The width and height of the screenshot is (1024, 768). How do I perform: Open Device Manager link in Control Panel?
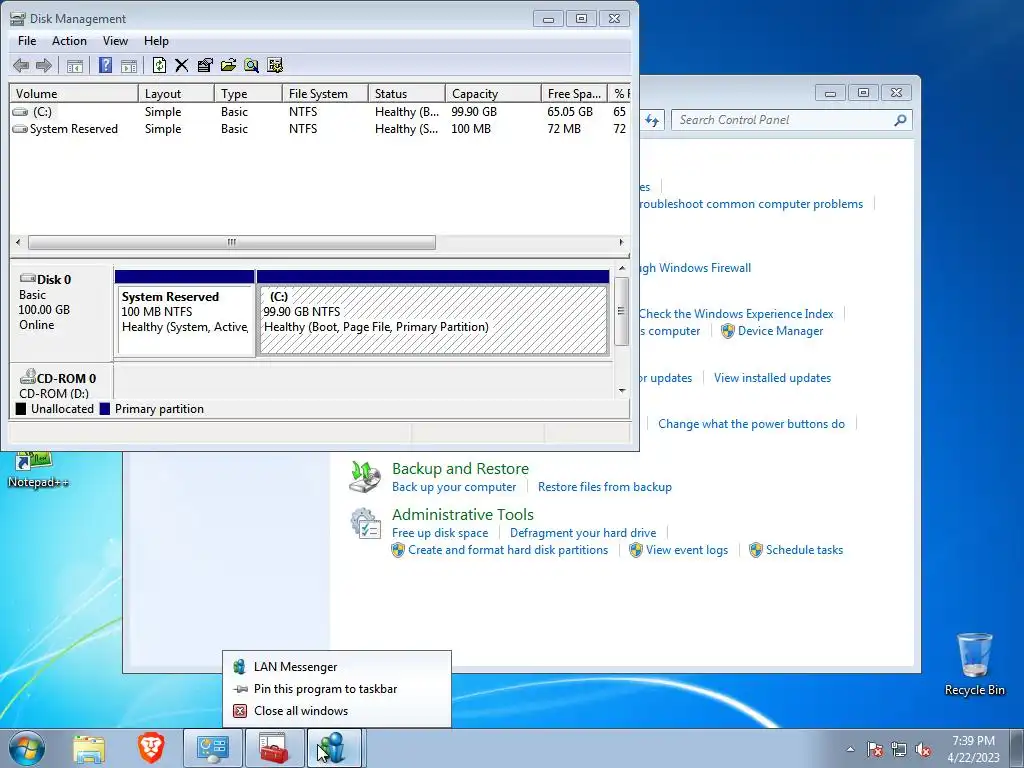(780, 331)
